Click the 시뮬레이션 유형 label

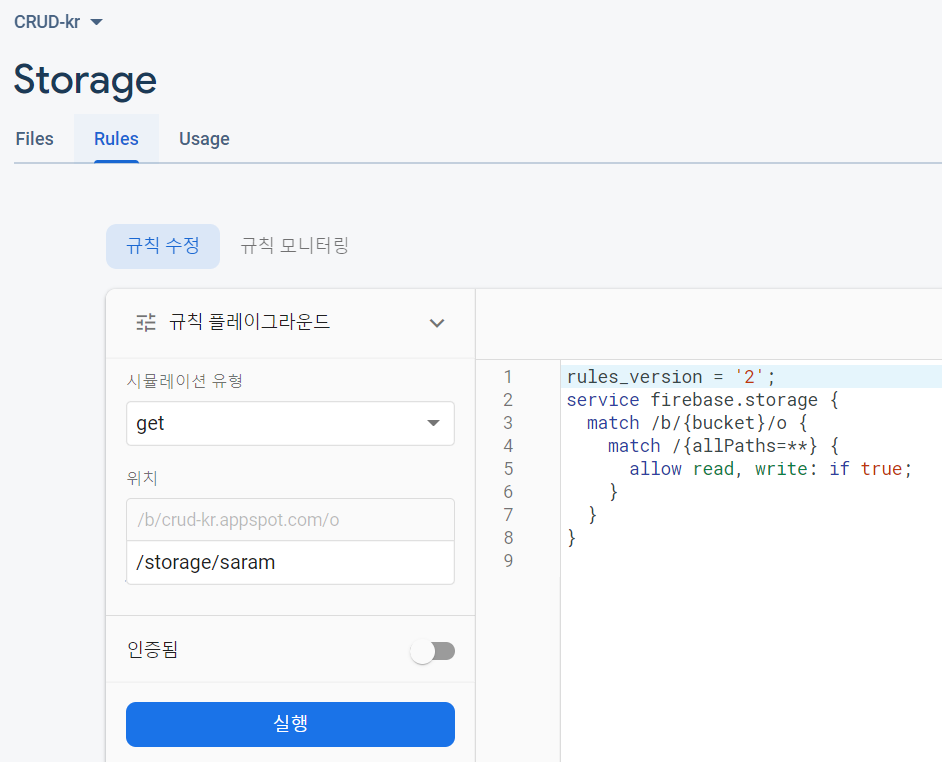[184, 381]
